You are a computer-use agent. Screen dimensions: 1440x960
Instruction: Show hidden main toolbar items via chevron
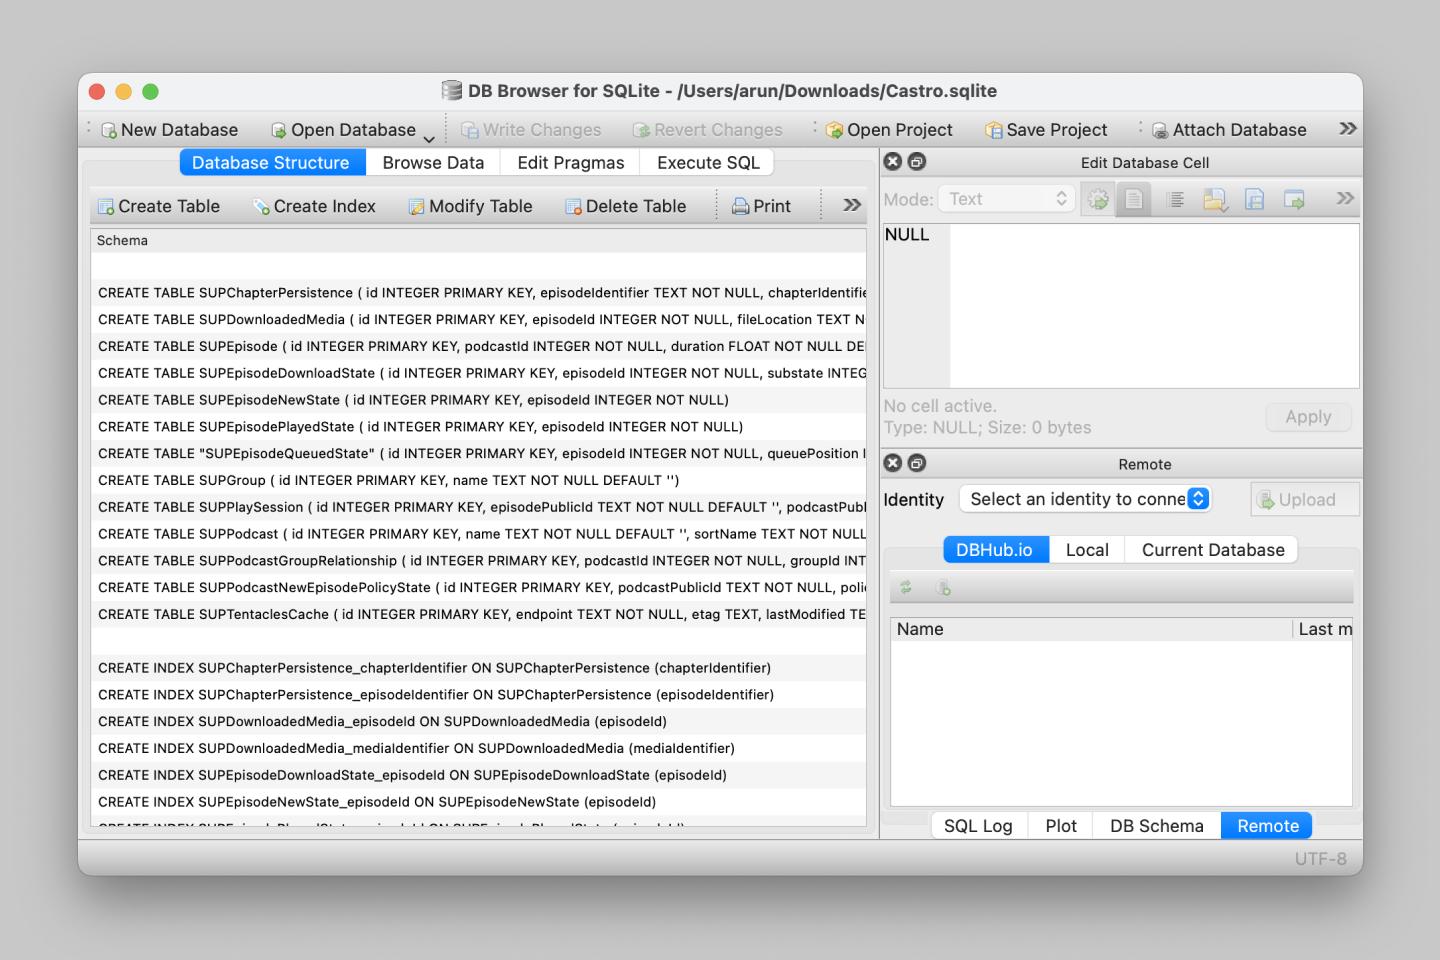click(1347, 129)
